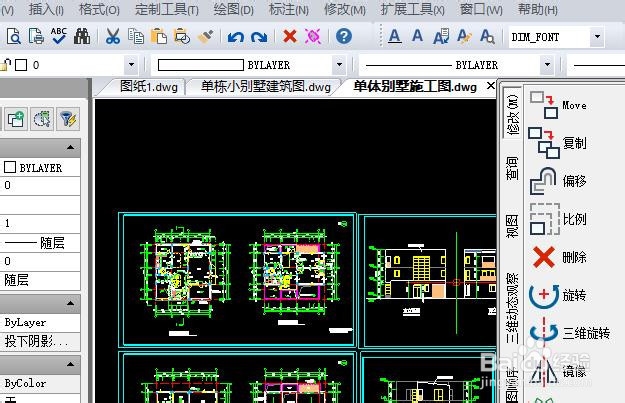Click the red X delete icon in toolbar
Screen dimensions: 625x403
(x=290, y=37)
